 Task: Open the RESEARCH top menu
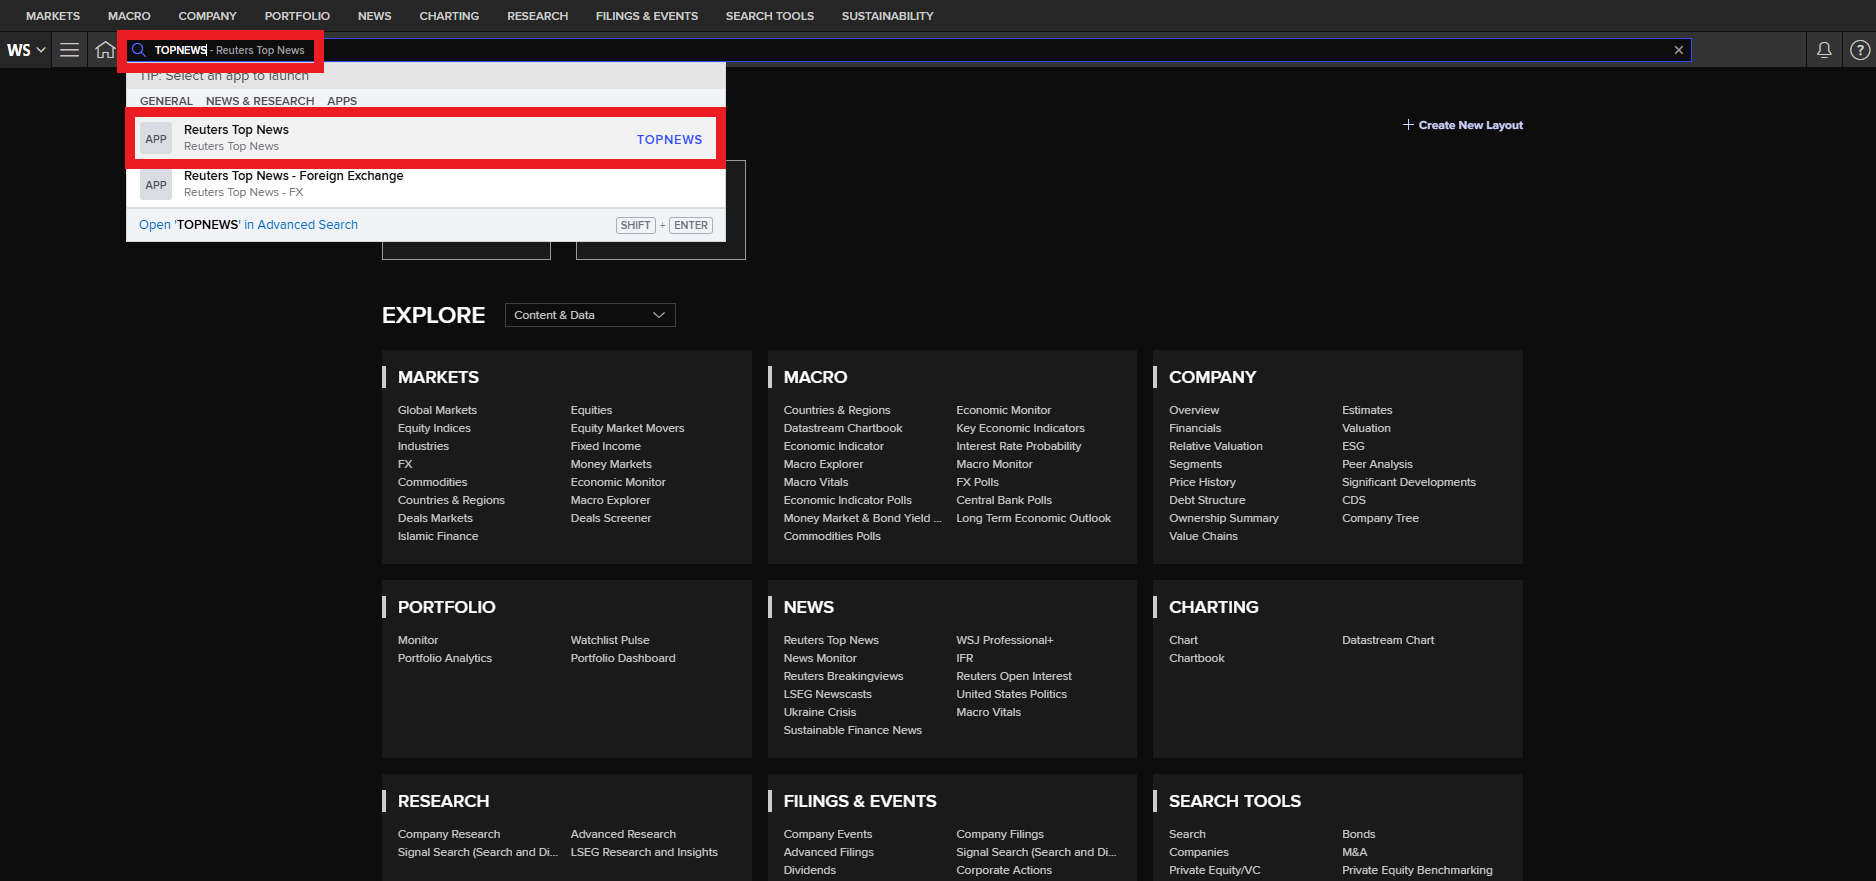click(537, 16)
